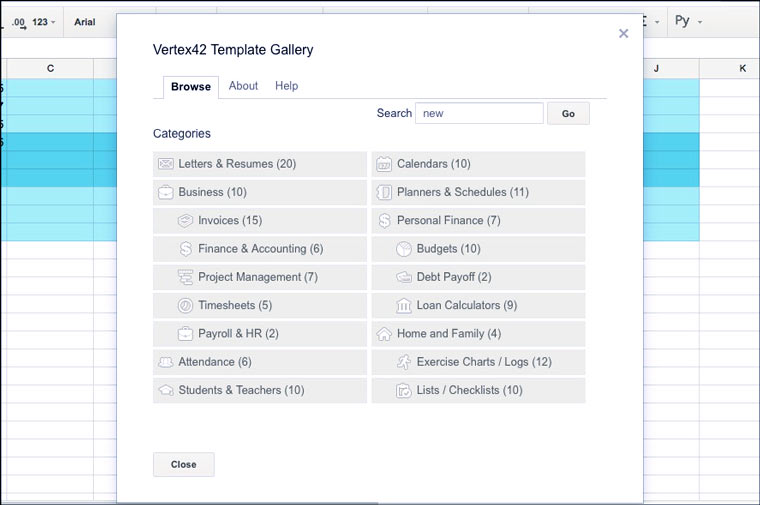The width and height of the screenshot is (760, 505).
Task: Click the Invoices category icon
Action: point(185,221)
